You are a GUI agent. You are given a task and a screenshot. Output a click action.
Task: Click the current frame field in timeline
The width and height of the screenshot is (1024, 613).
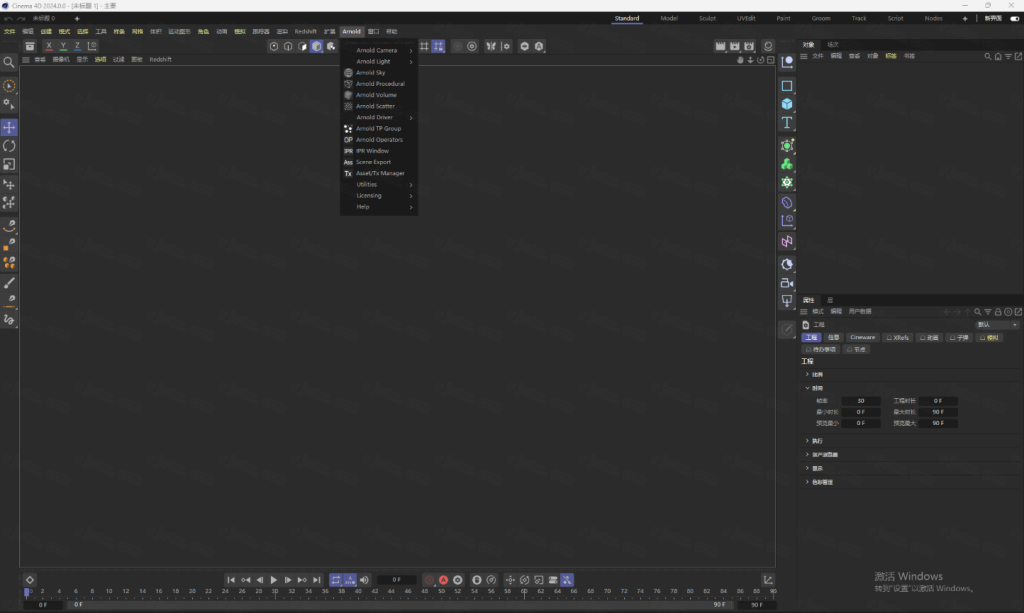(397, 580)
